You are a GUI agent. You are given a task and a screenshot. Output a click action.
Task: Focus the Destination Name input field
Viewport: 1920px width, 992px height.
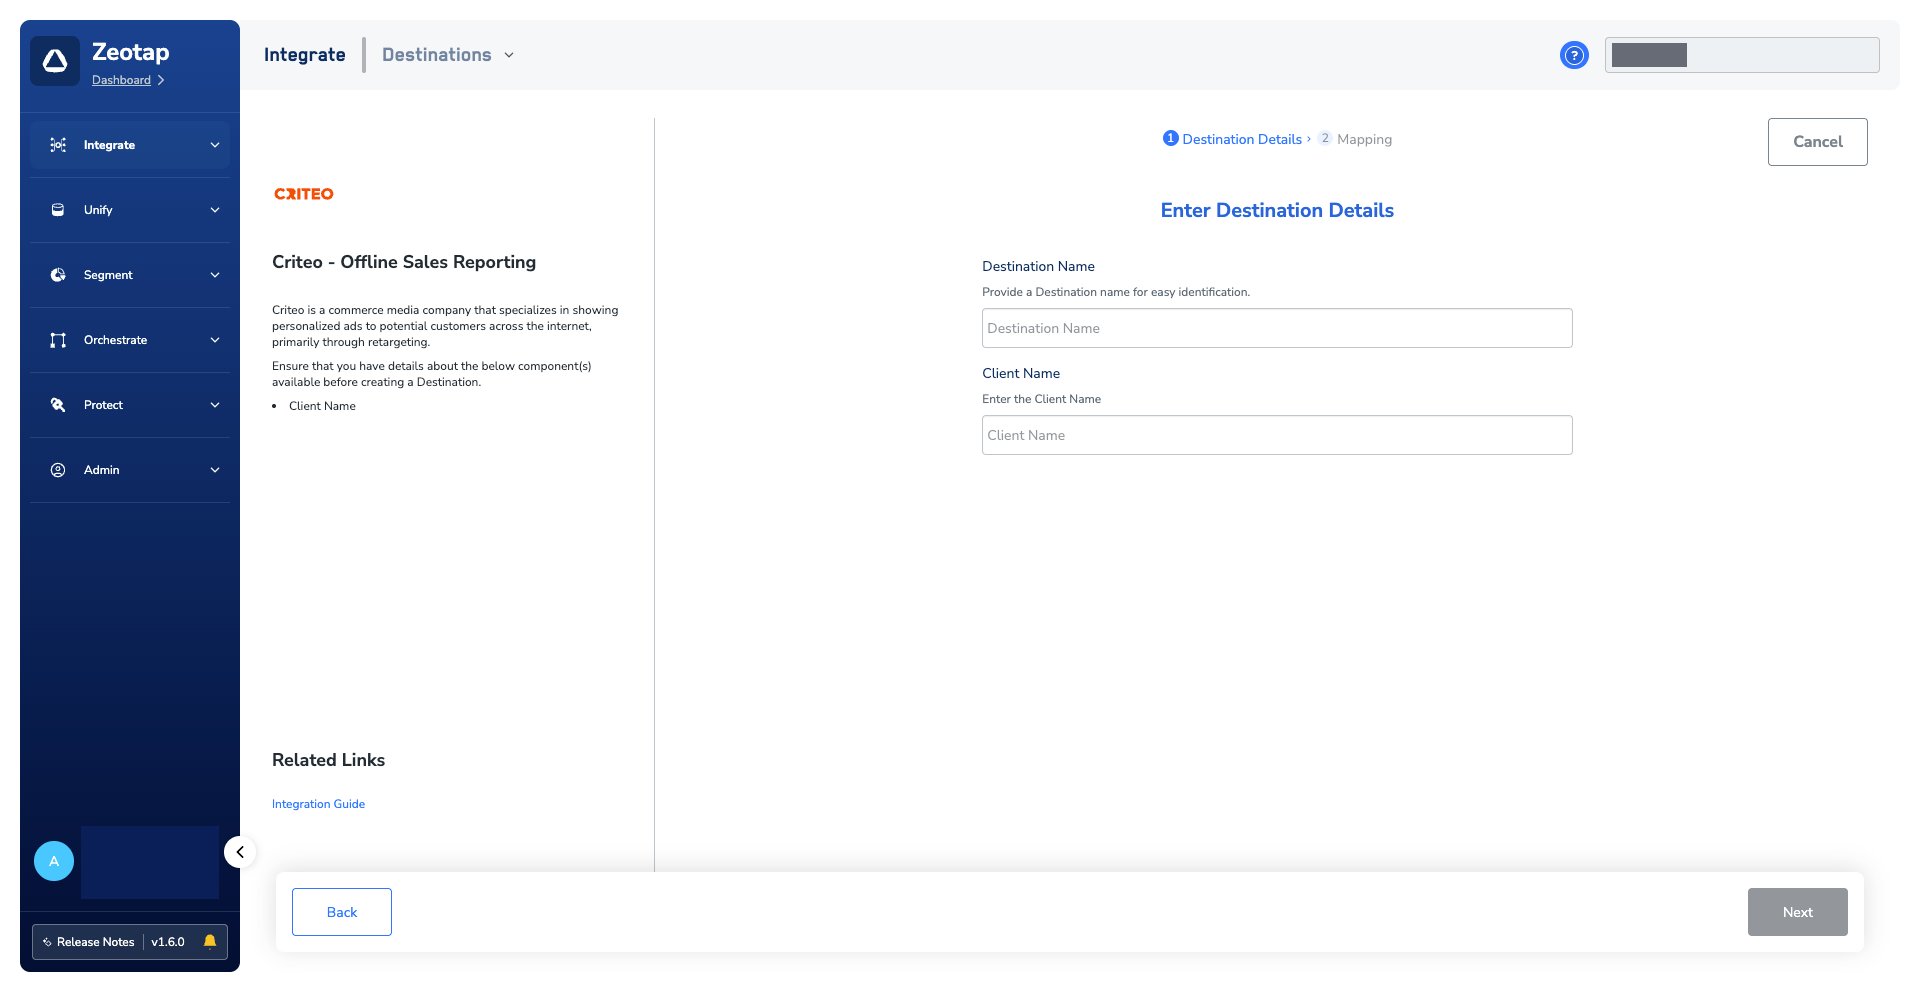coord(1277,328)
